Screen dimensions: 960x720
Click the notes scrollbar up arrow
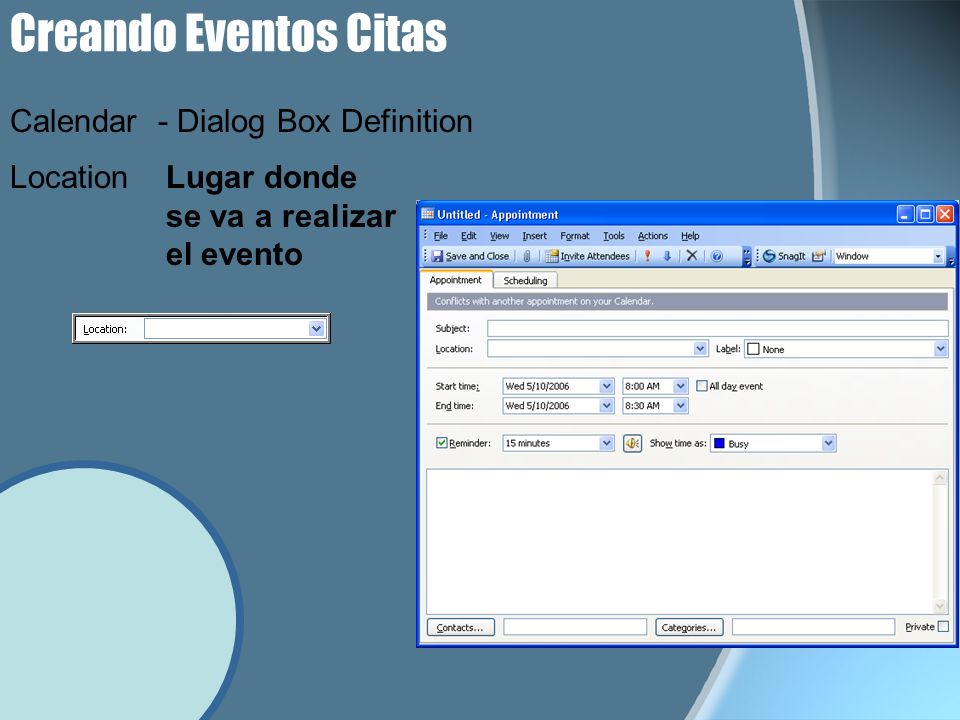pyautogui.click(x=940, y=478)
